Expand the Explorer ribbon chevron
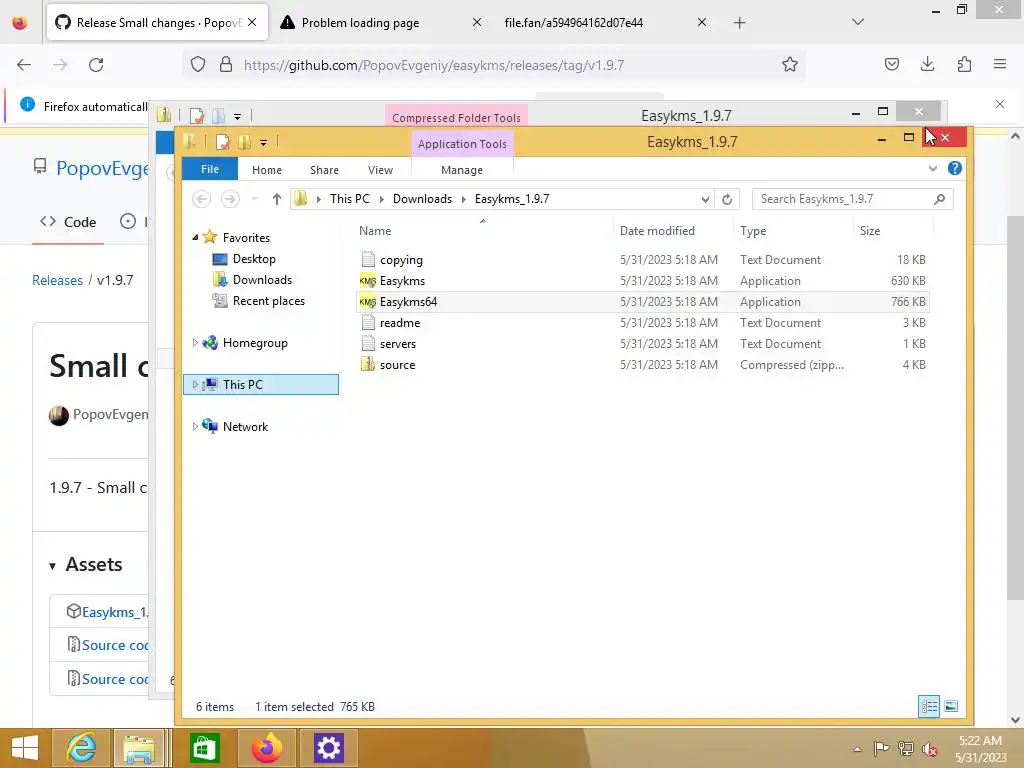This screenshot has height=768, width=1024. 933,168
